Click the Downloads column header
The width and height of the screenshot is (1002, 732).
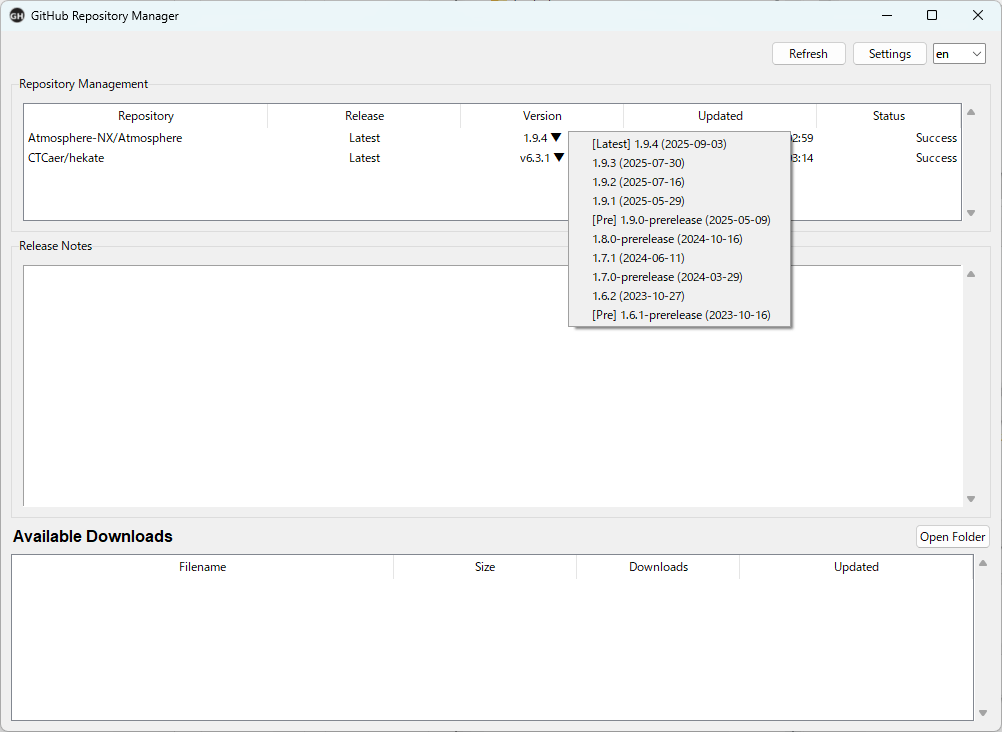coord(658,567)
